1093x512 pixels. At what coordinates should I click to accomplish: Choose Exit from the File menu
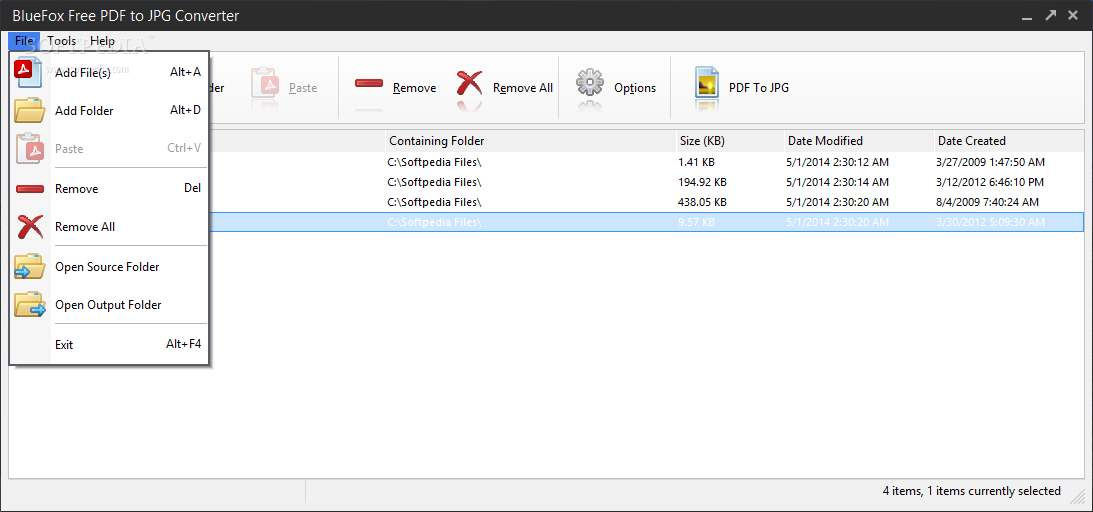coord(109,344)
